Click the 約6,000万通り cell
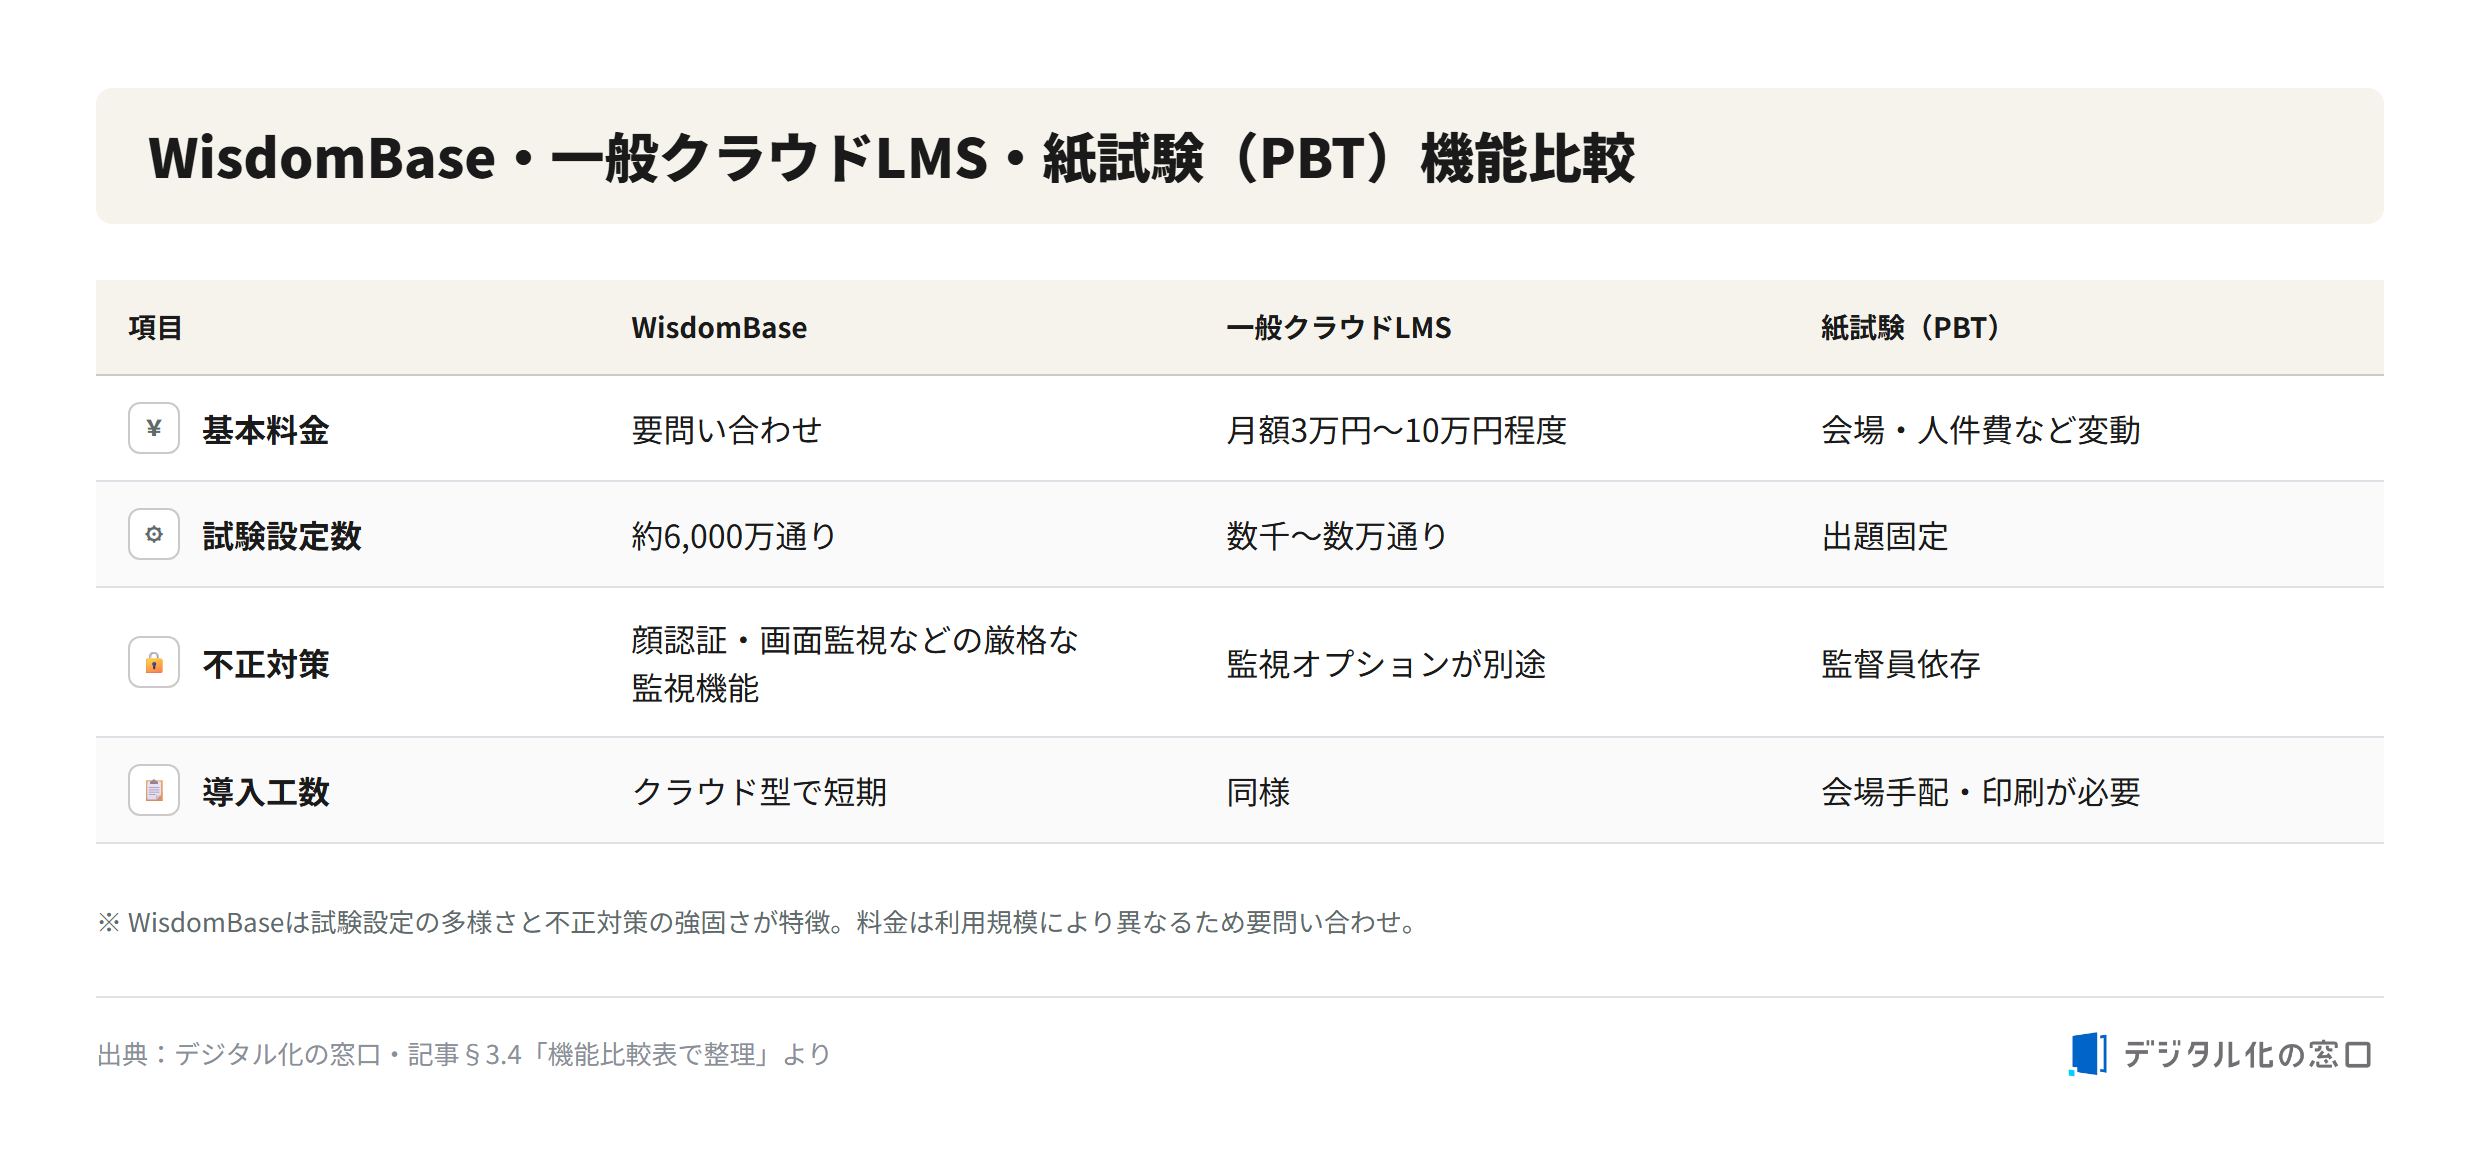Image resolution: width=2480 pixels, height=1170 pixels. (x=734, y=536)
